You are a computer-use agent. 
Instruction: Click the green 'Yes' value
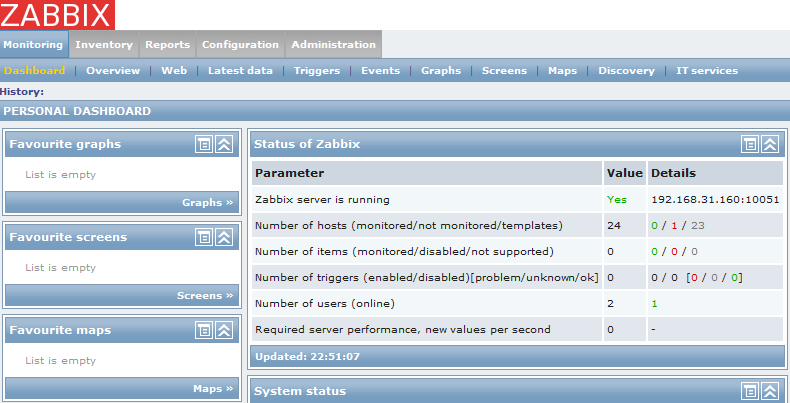617,199
